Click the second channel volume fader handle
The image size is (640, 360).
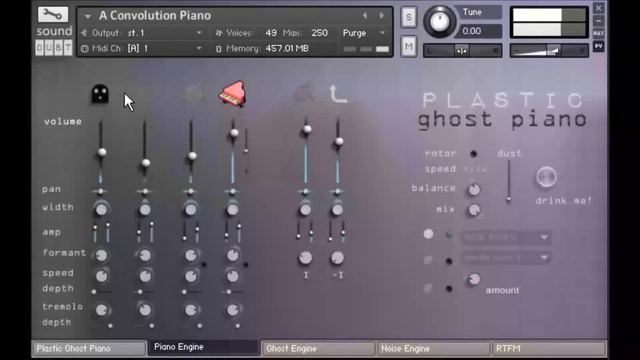tap(146, 163)
